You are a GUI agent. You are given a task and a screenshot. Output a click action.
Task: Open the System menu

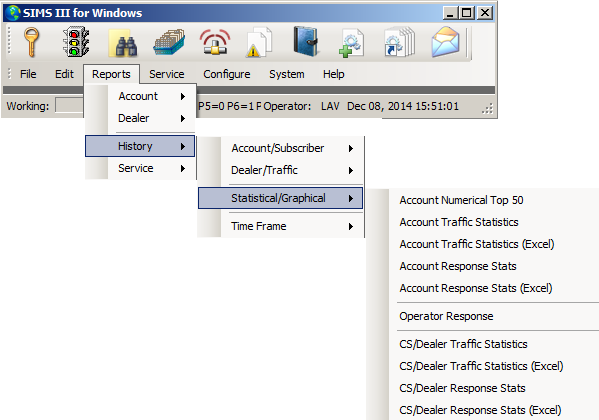click(287, 74)
